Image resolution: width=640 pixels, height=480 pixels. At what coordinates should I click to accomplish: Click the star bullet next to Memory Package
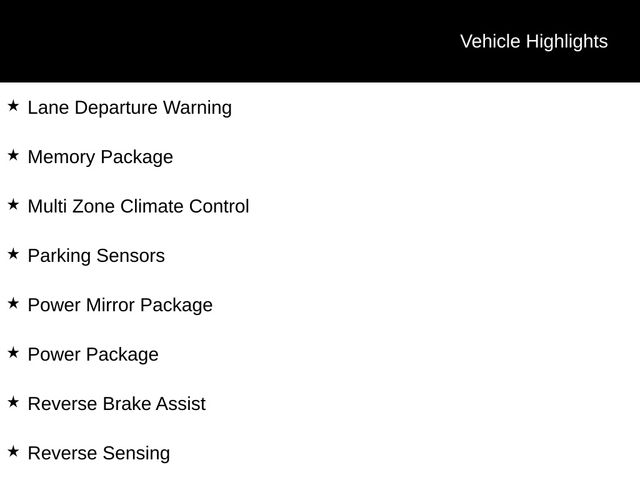pos(13,155)
